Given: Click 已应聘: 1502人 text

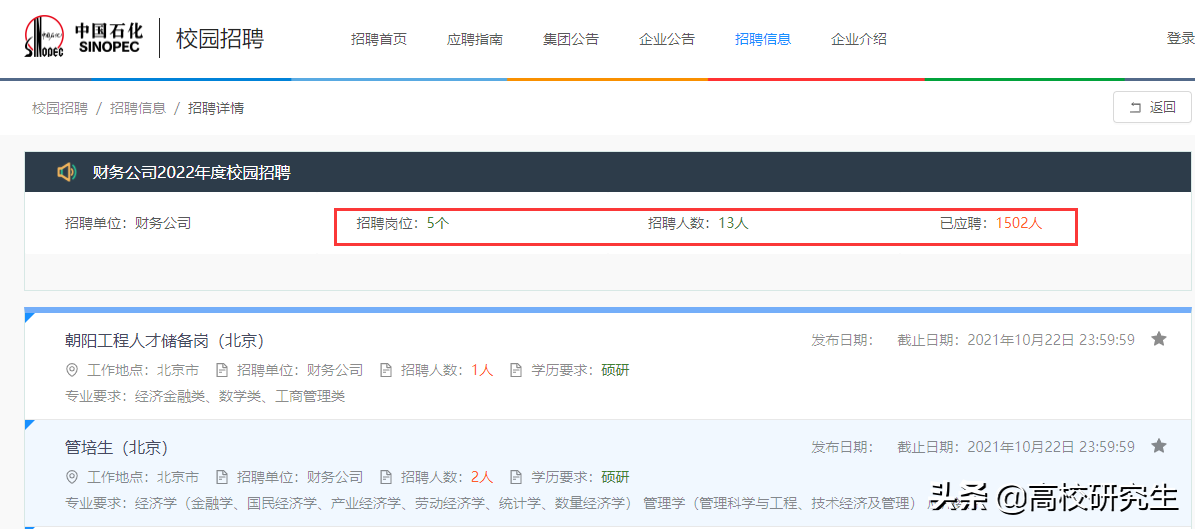Looking at the screenshot, I should (991, 223).
